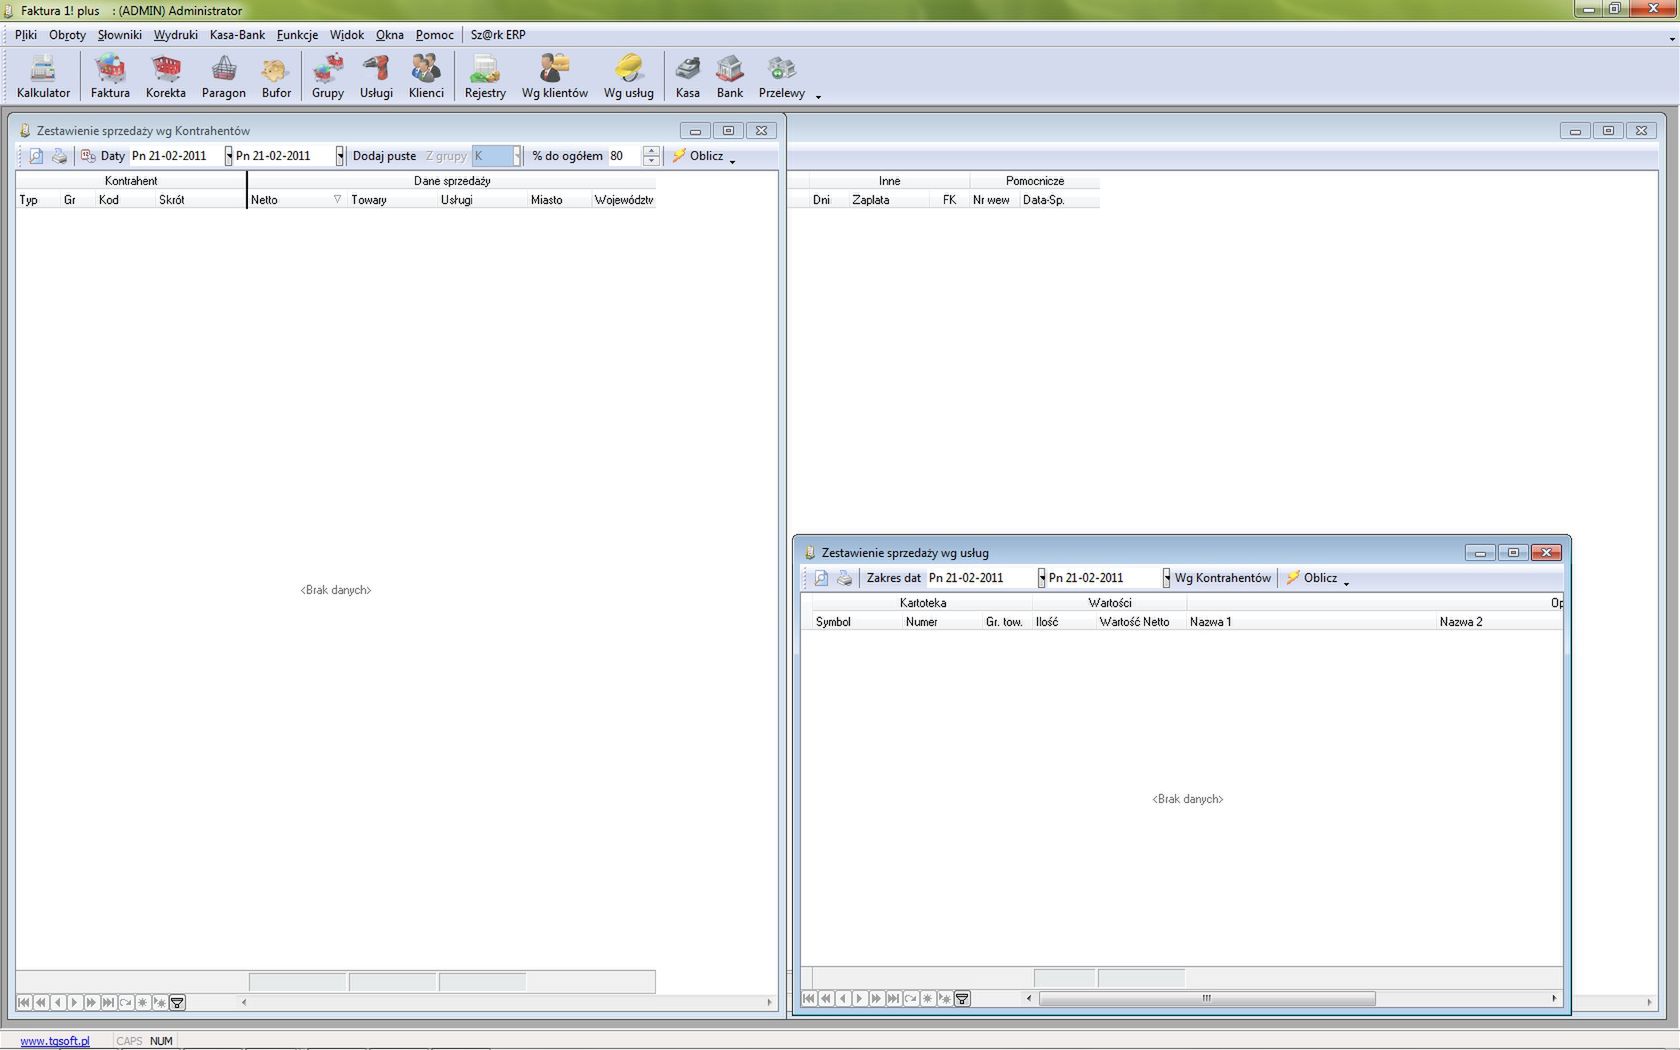Open Kasa in main toolbar
Screen dimensions: 1680x1050
(x=687, y=77)
